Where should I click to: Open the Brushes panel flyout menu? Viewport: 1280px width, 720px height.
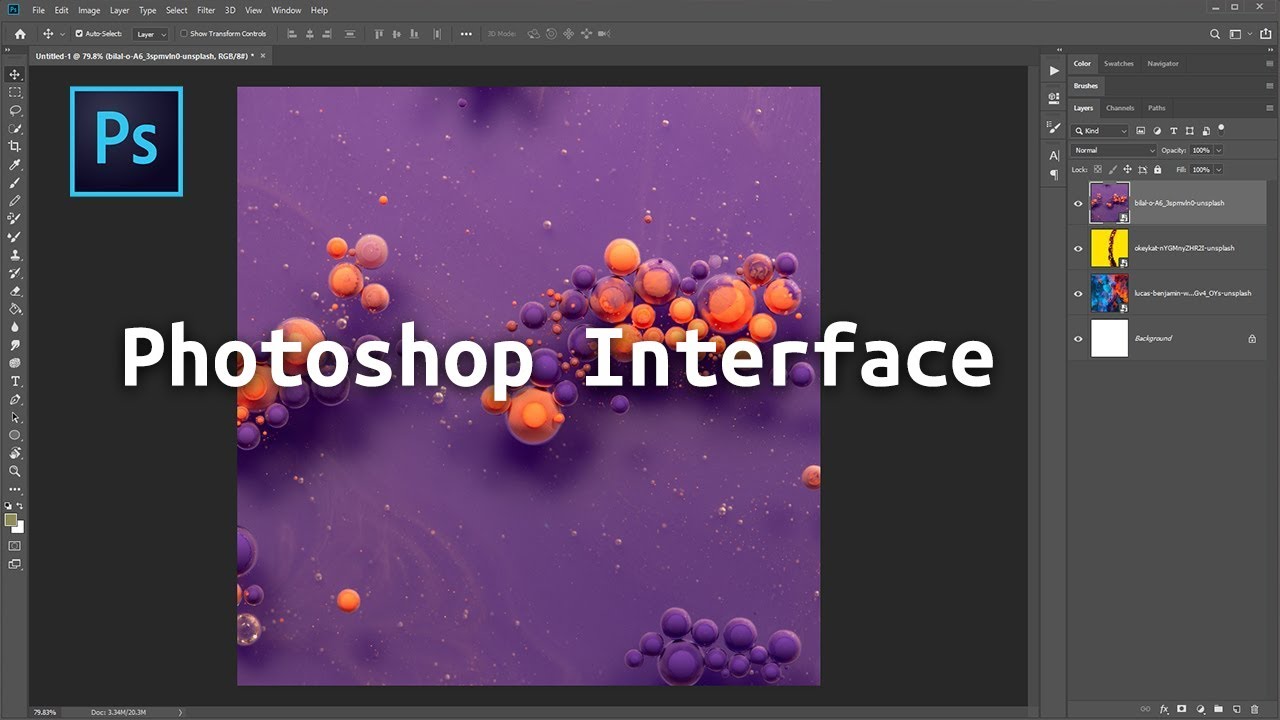1269,86
